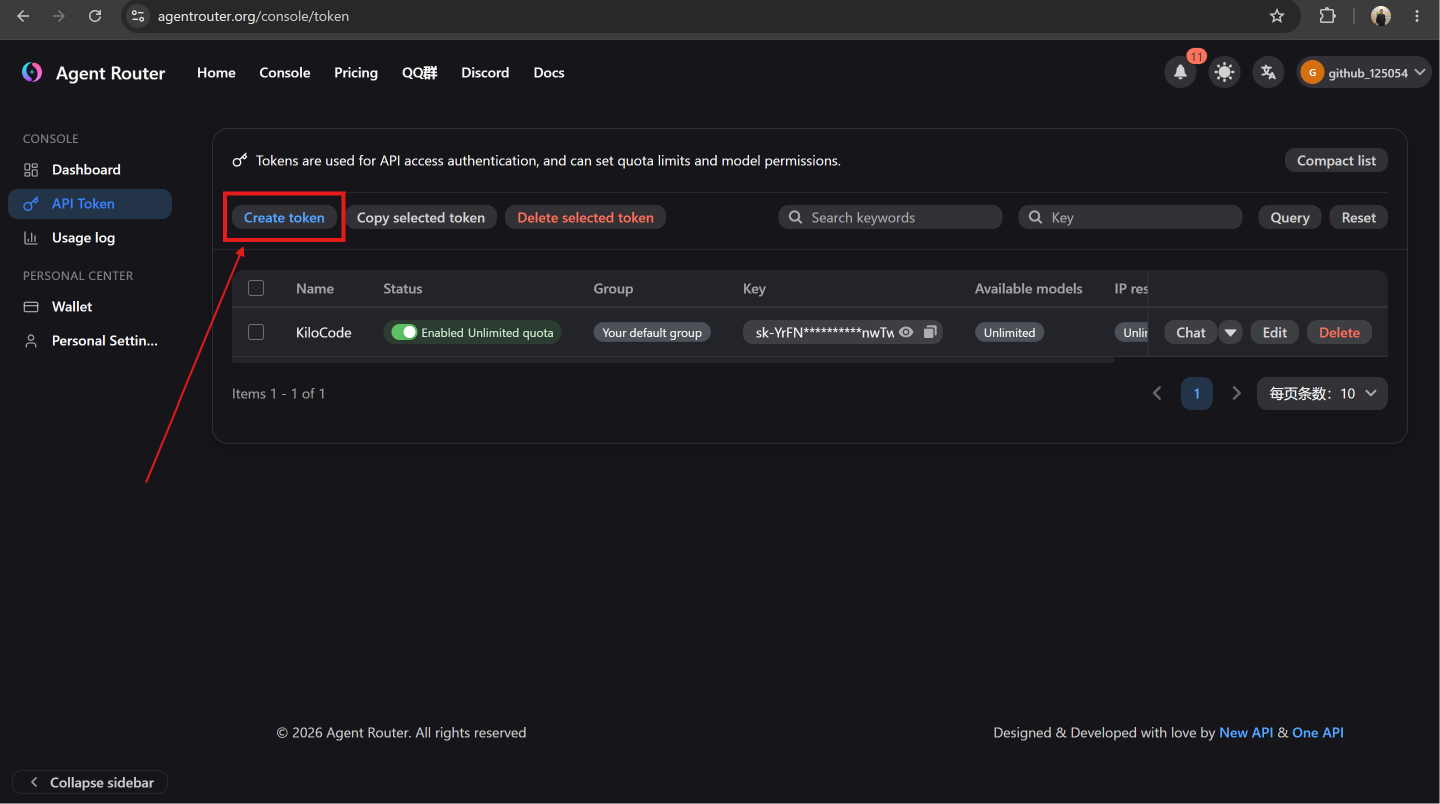
Task: Focus the Search keywords field
Action: [x=890, y=217]
